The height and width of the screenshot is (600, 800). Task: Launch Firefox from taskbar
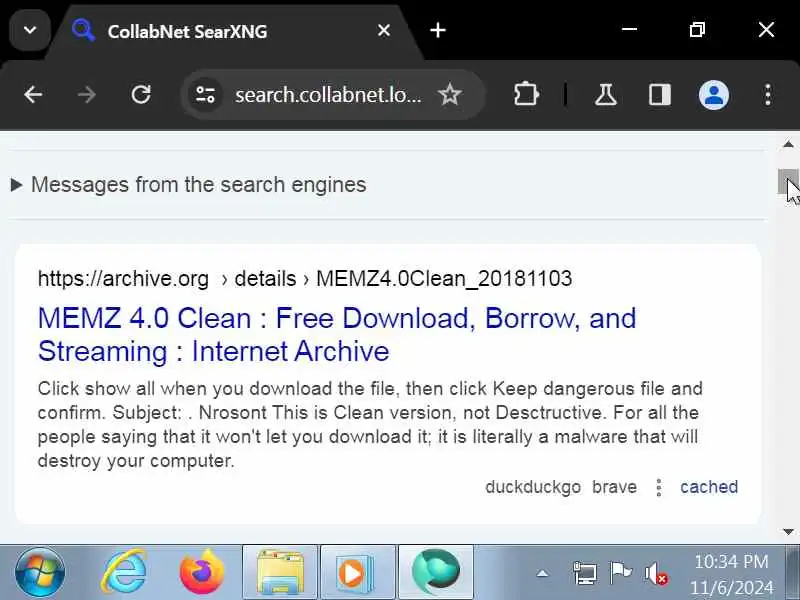[202, 572]
